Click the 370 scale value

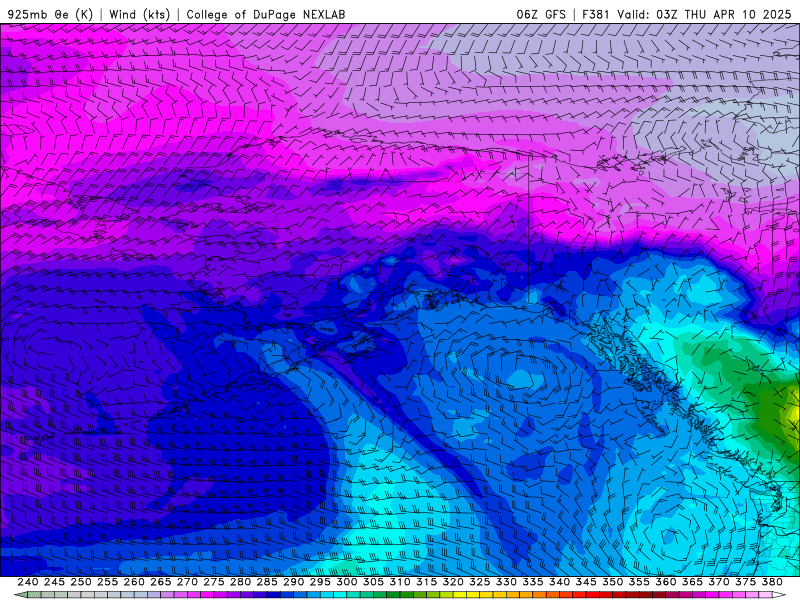[x=719, y=582]
